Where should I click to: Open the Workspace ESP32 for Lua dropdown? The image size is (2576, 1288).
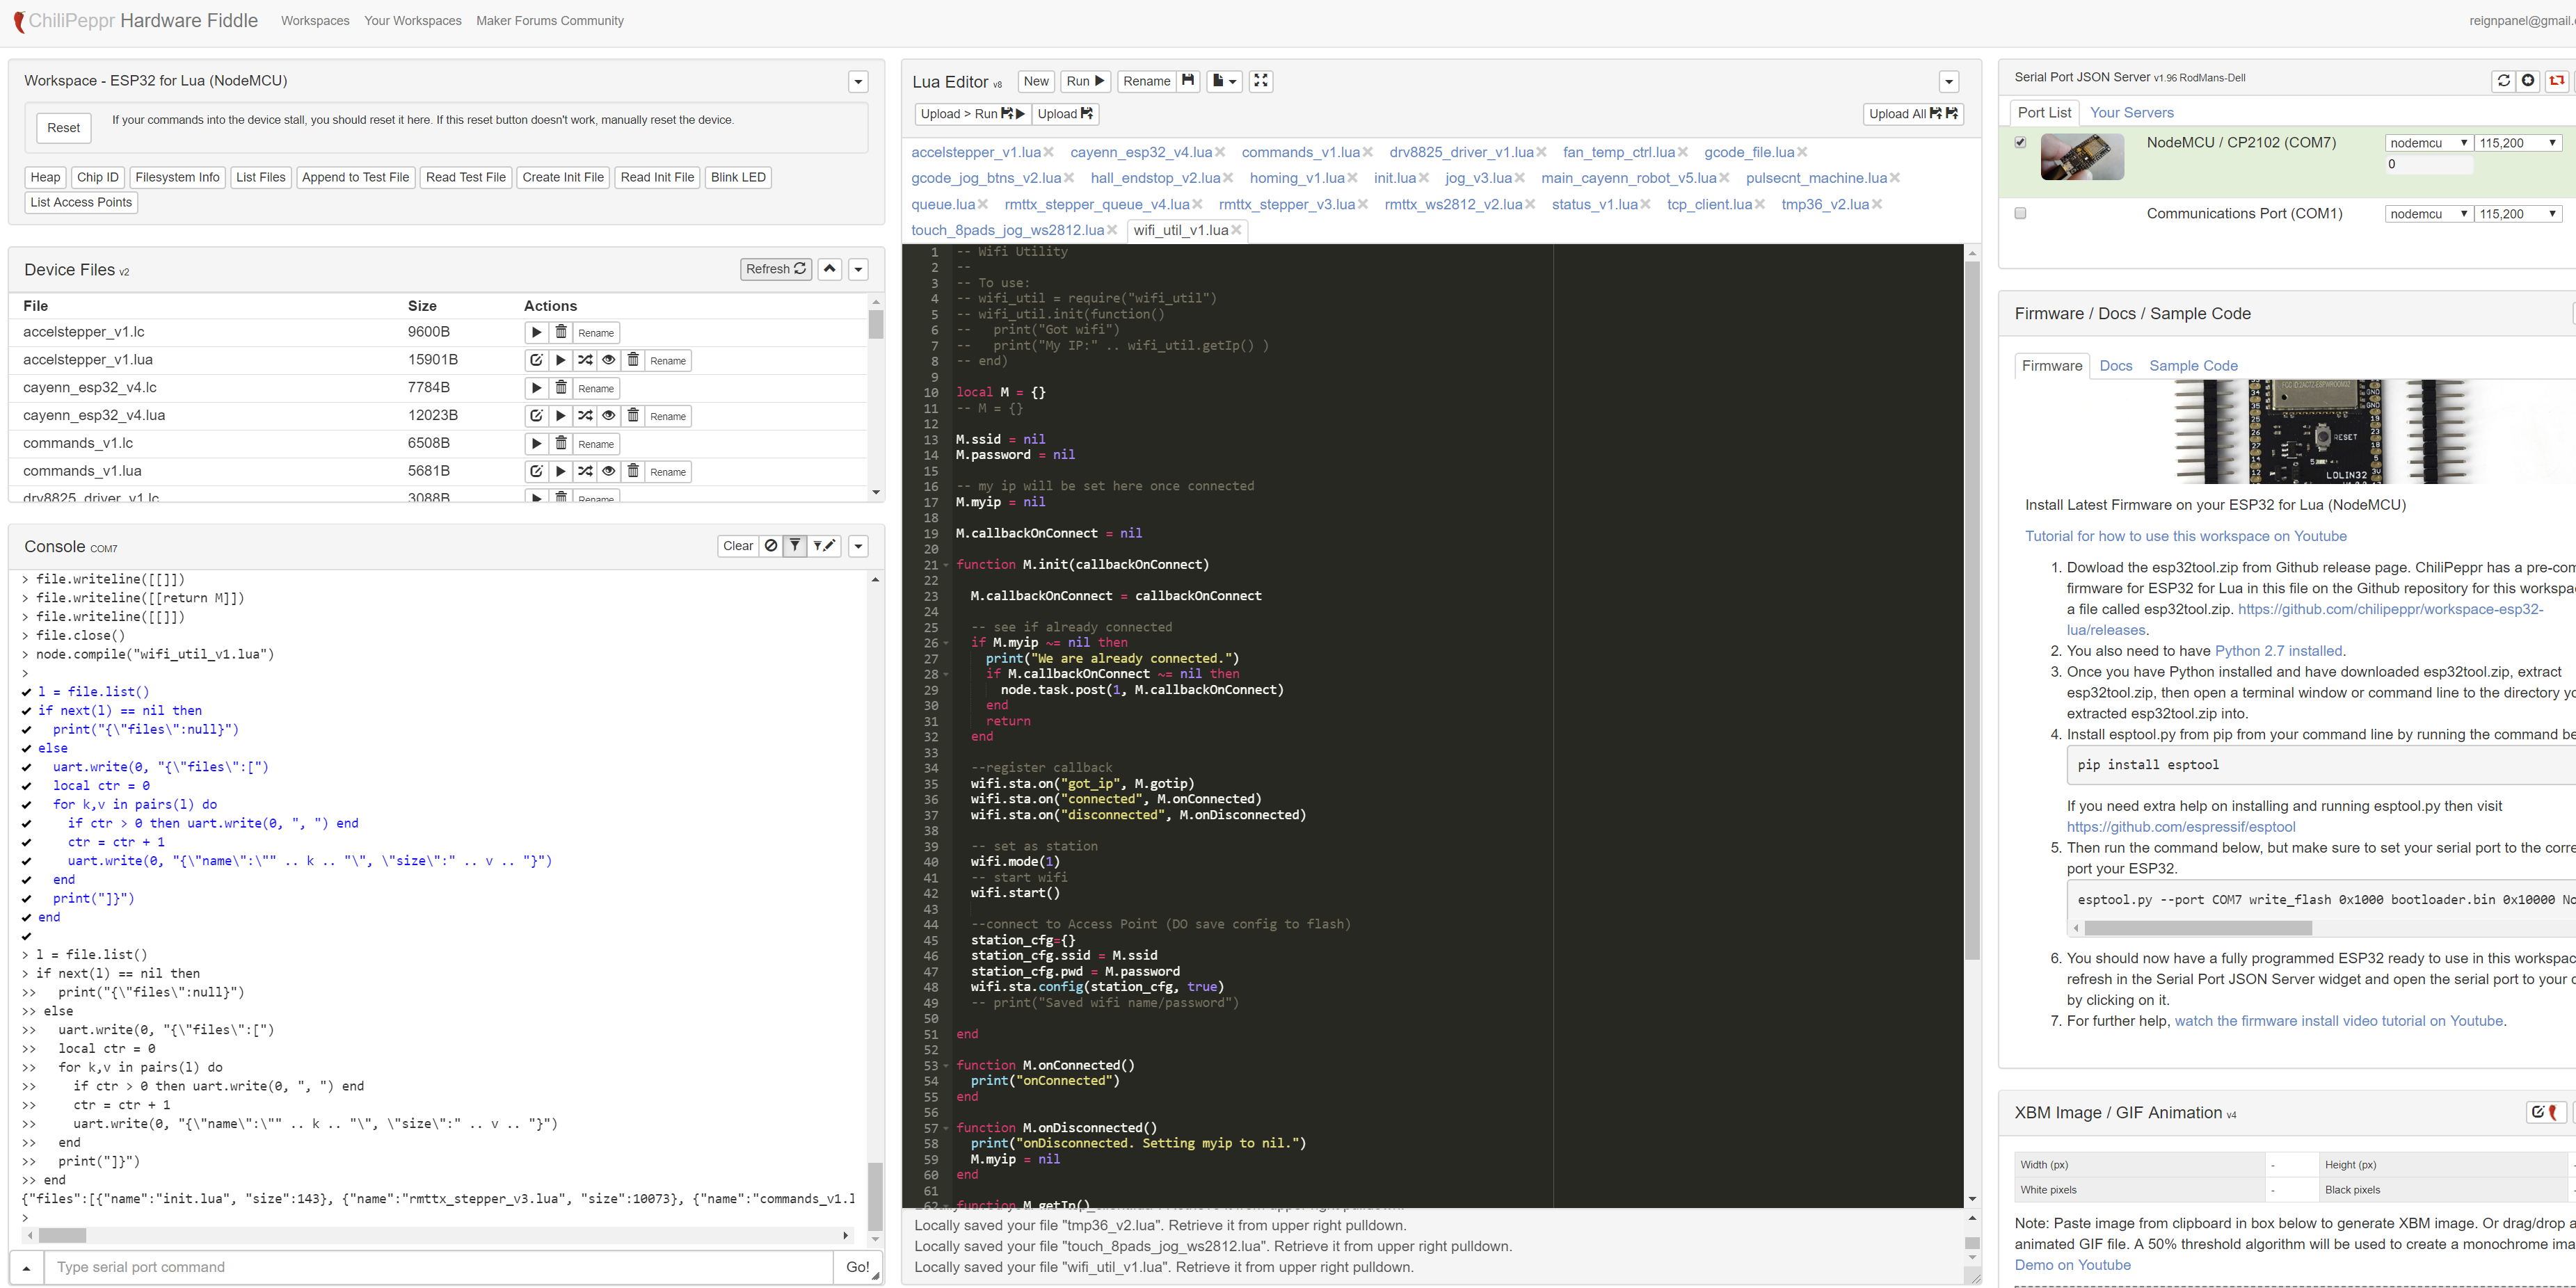coord(858,82)
